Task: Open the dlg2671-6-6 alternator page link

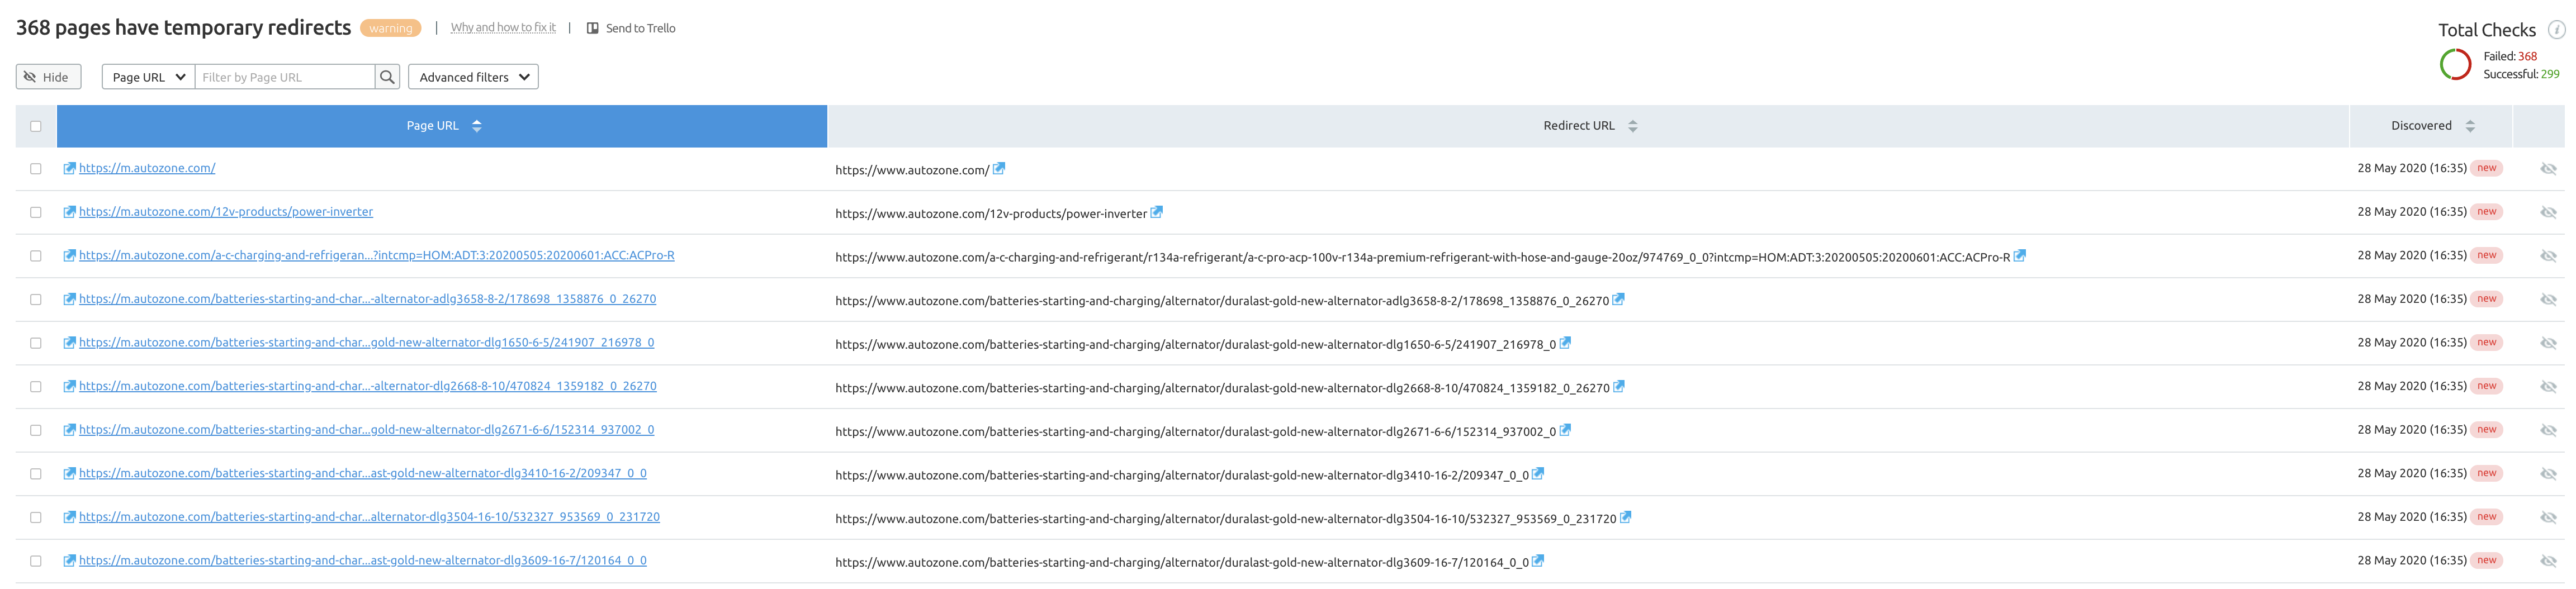Action: [x=367, y=429]
